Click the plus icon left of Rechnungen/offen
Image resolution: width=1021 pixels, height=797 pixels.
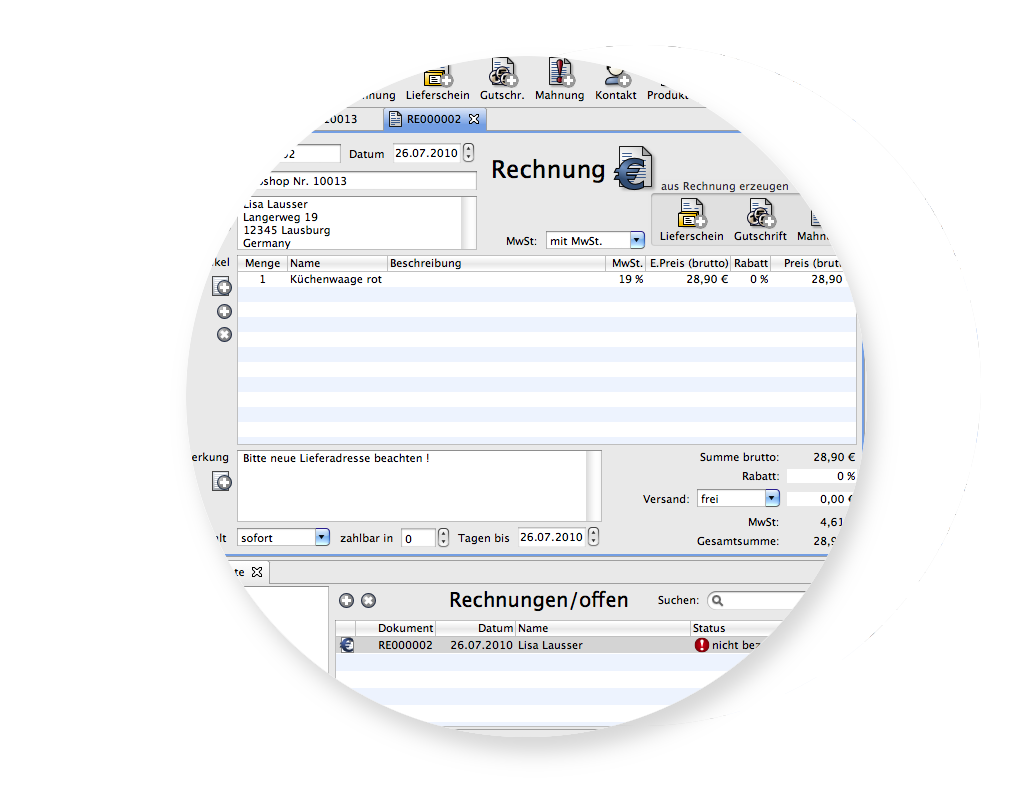click(x=346, y=600)
